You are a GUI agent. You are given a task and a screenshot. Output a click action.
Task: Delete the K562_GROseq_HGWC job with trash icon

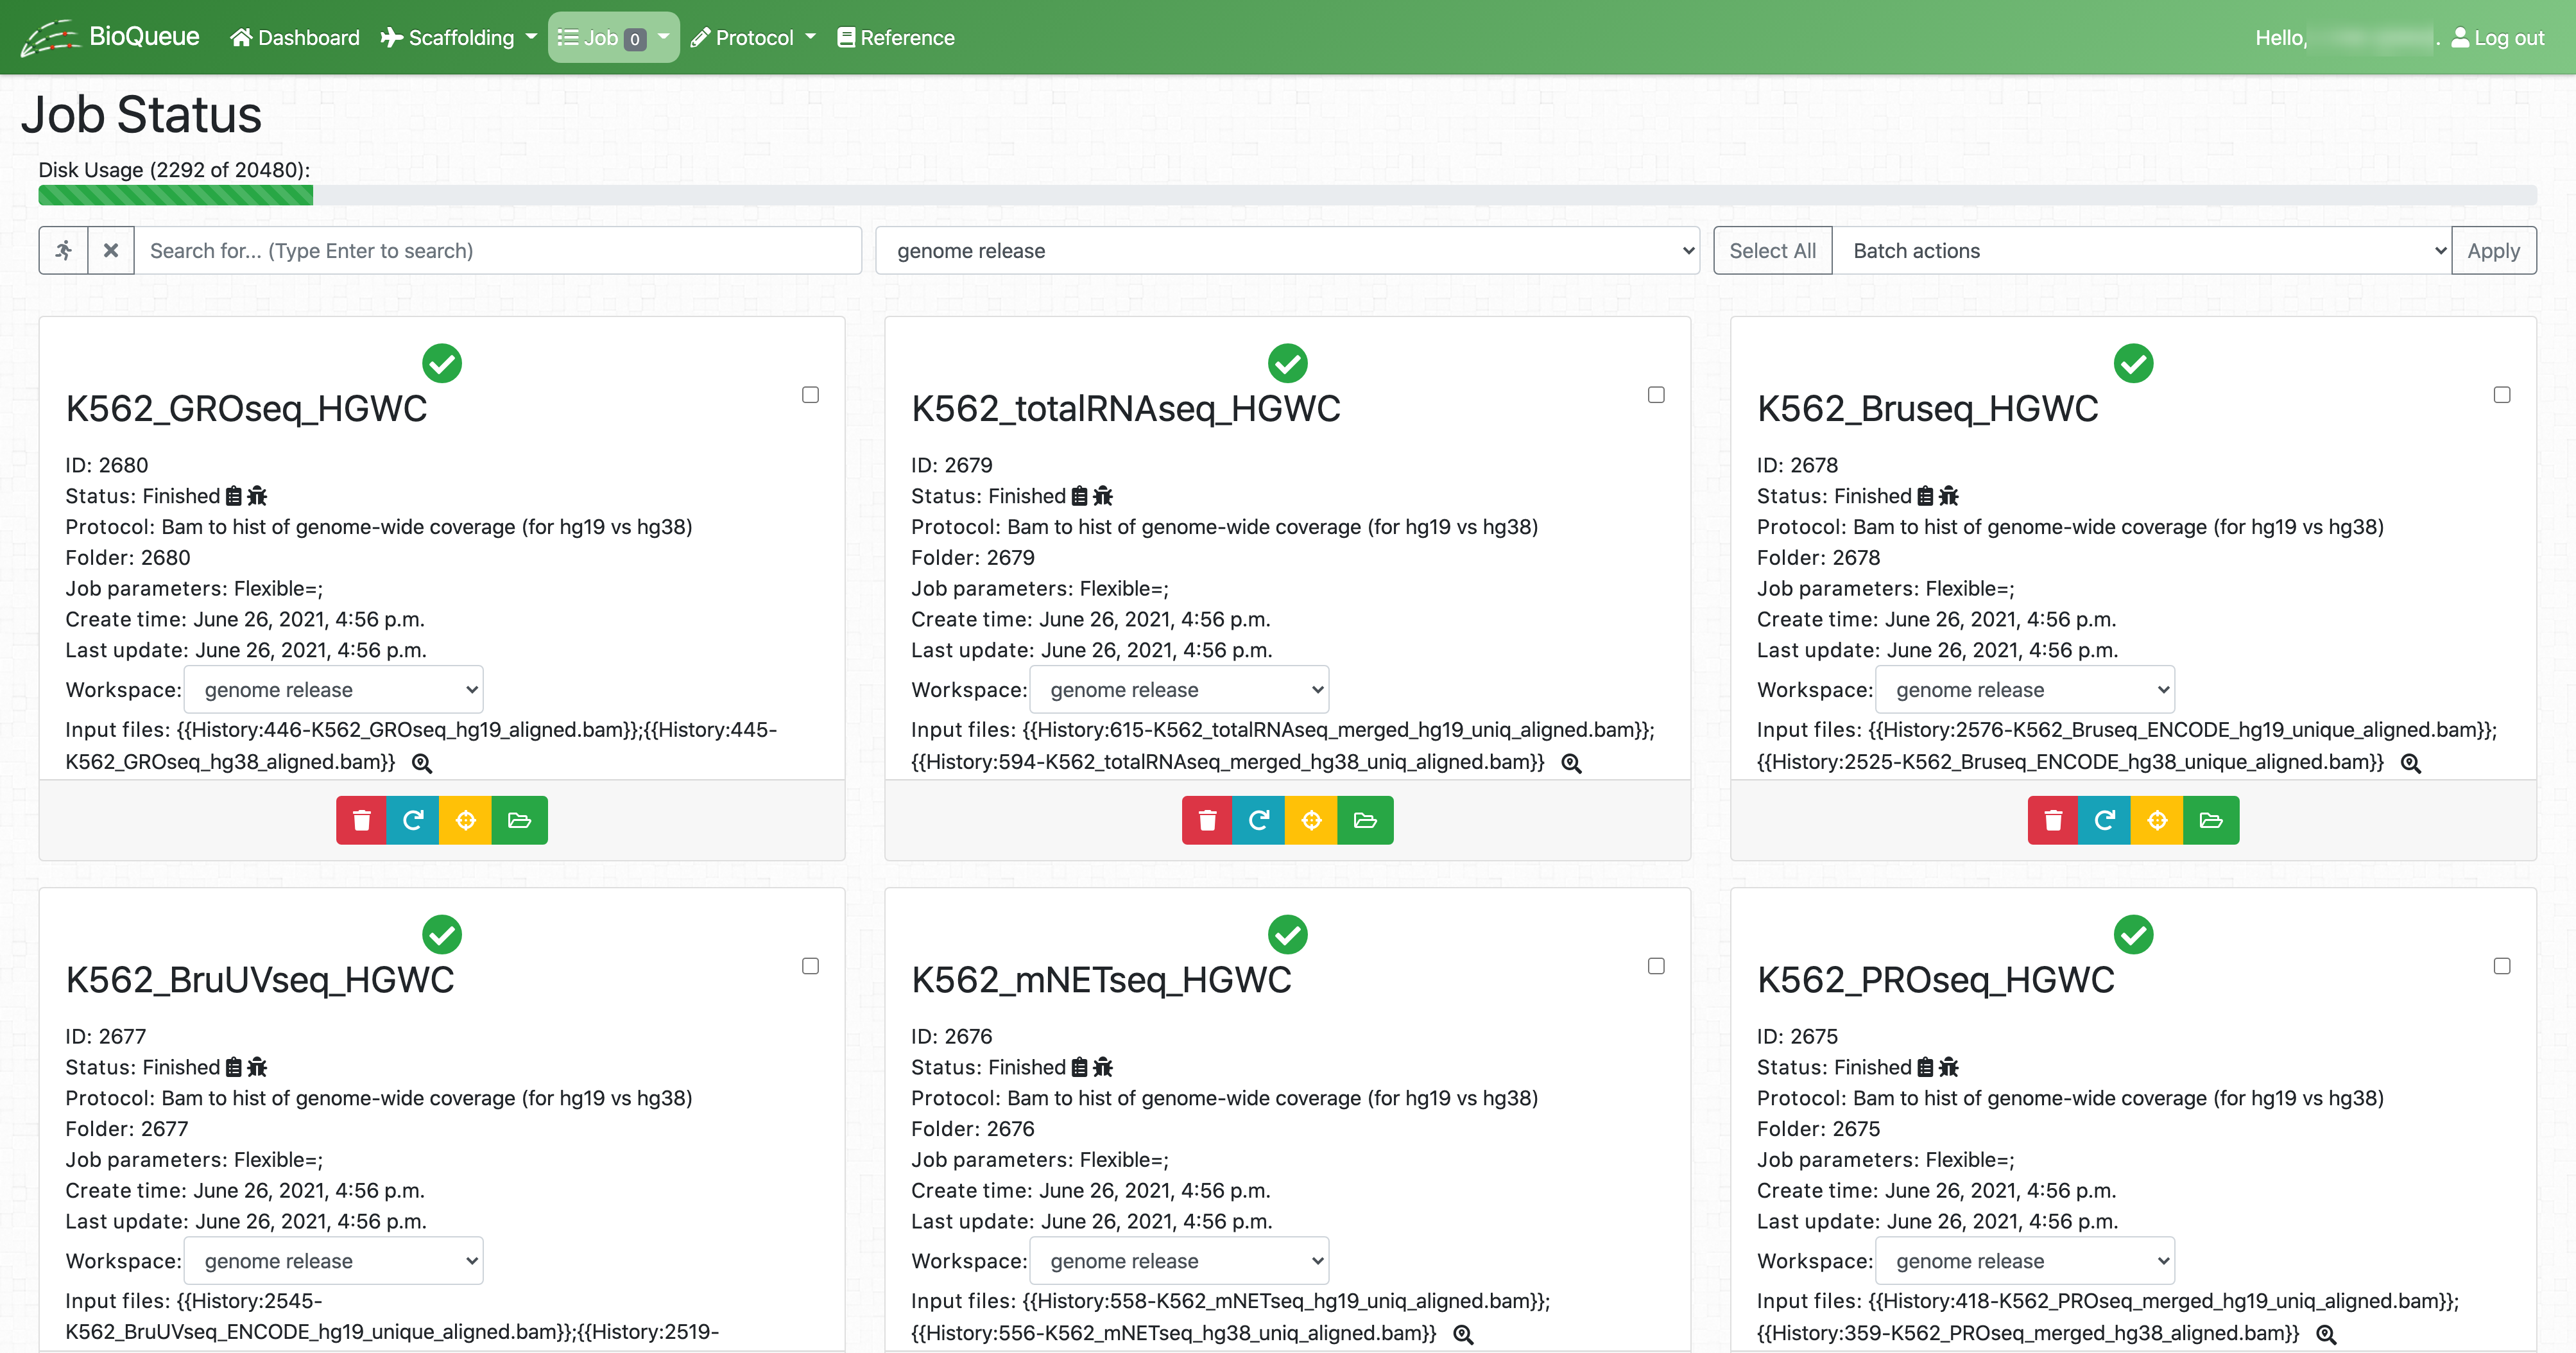click(x=361, y=820)
